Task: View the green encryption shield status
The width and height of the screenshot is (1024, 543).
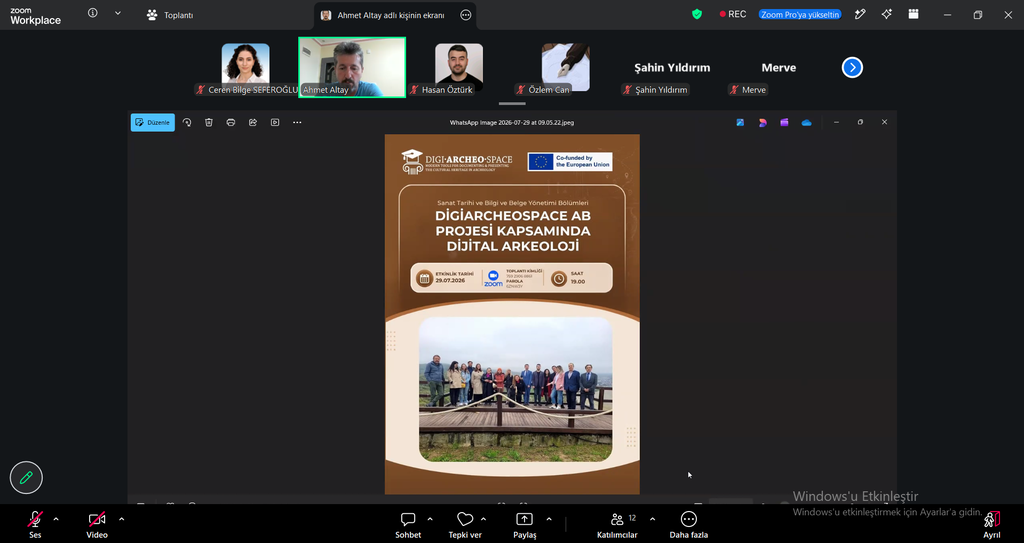Action: click(697, 14)
